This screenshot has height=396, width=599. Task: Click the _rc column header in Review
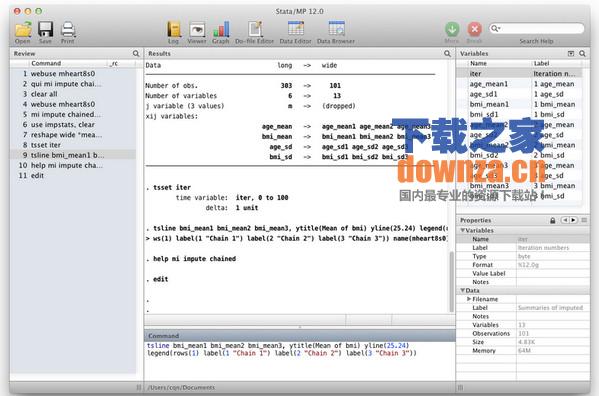click(115, 63)
